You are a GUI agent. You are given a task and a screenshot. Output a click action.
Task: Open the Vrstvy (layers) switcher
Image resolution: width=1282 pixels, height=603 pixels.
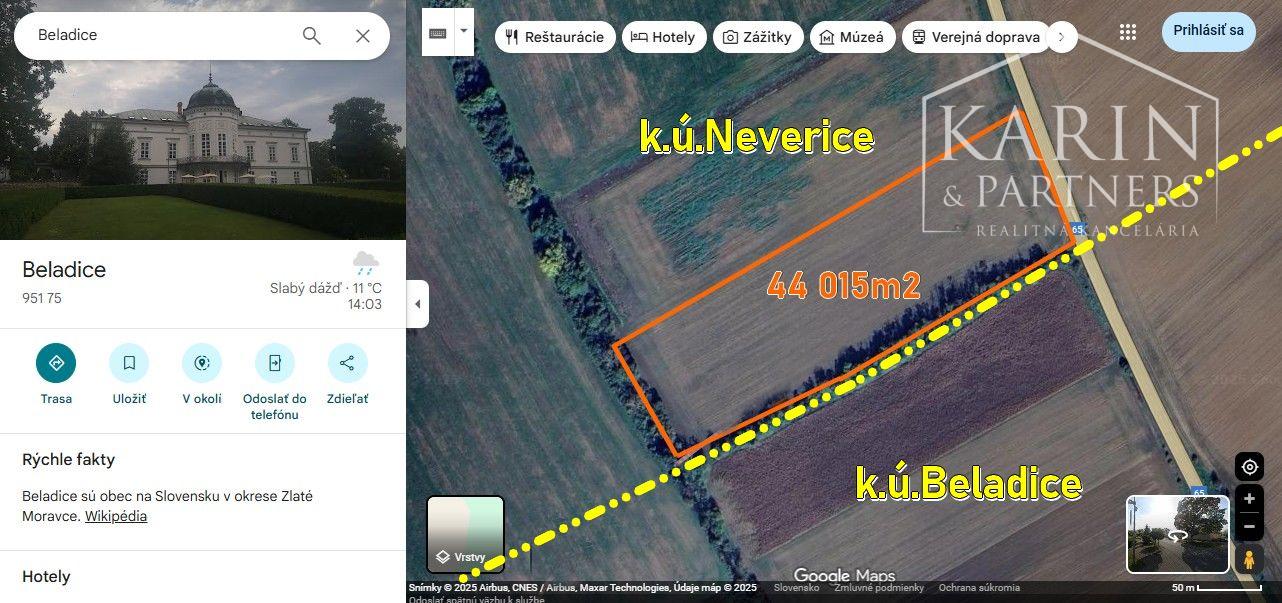click(465, 533)
